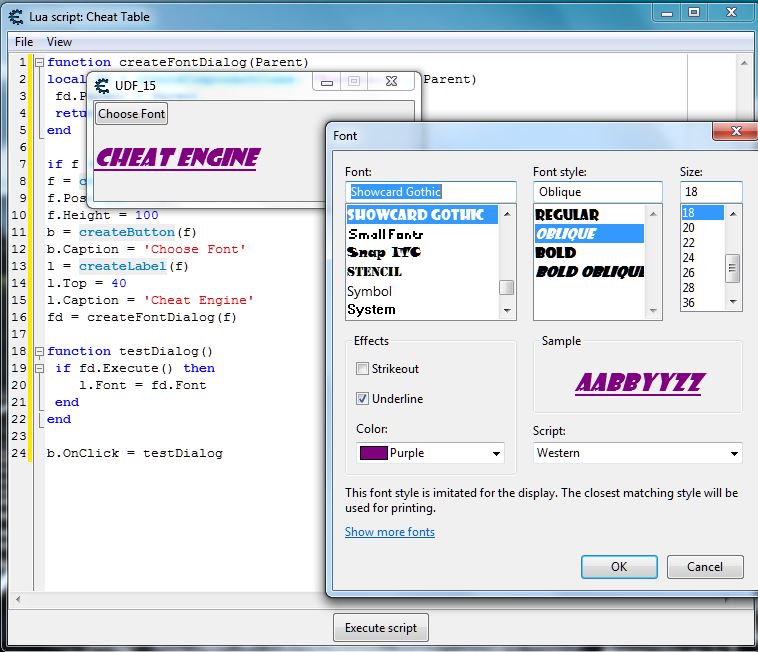758x652 pixels.
Task: Click the Size input field
Action: click(711, 192)
